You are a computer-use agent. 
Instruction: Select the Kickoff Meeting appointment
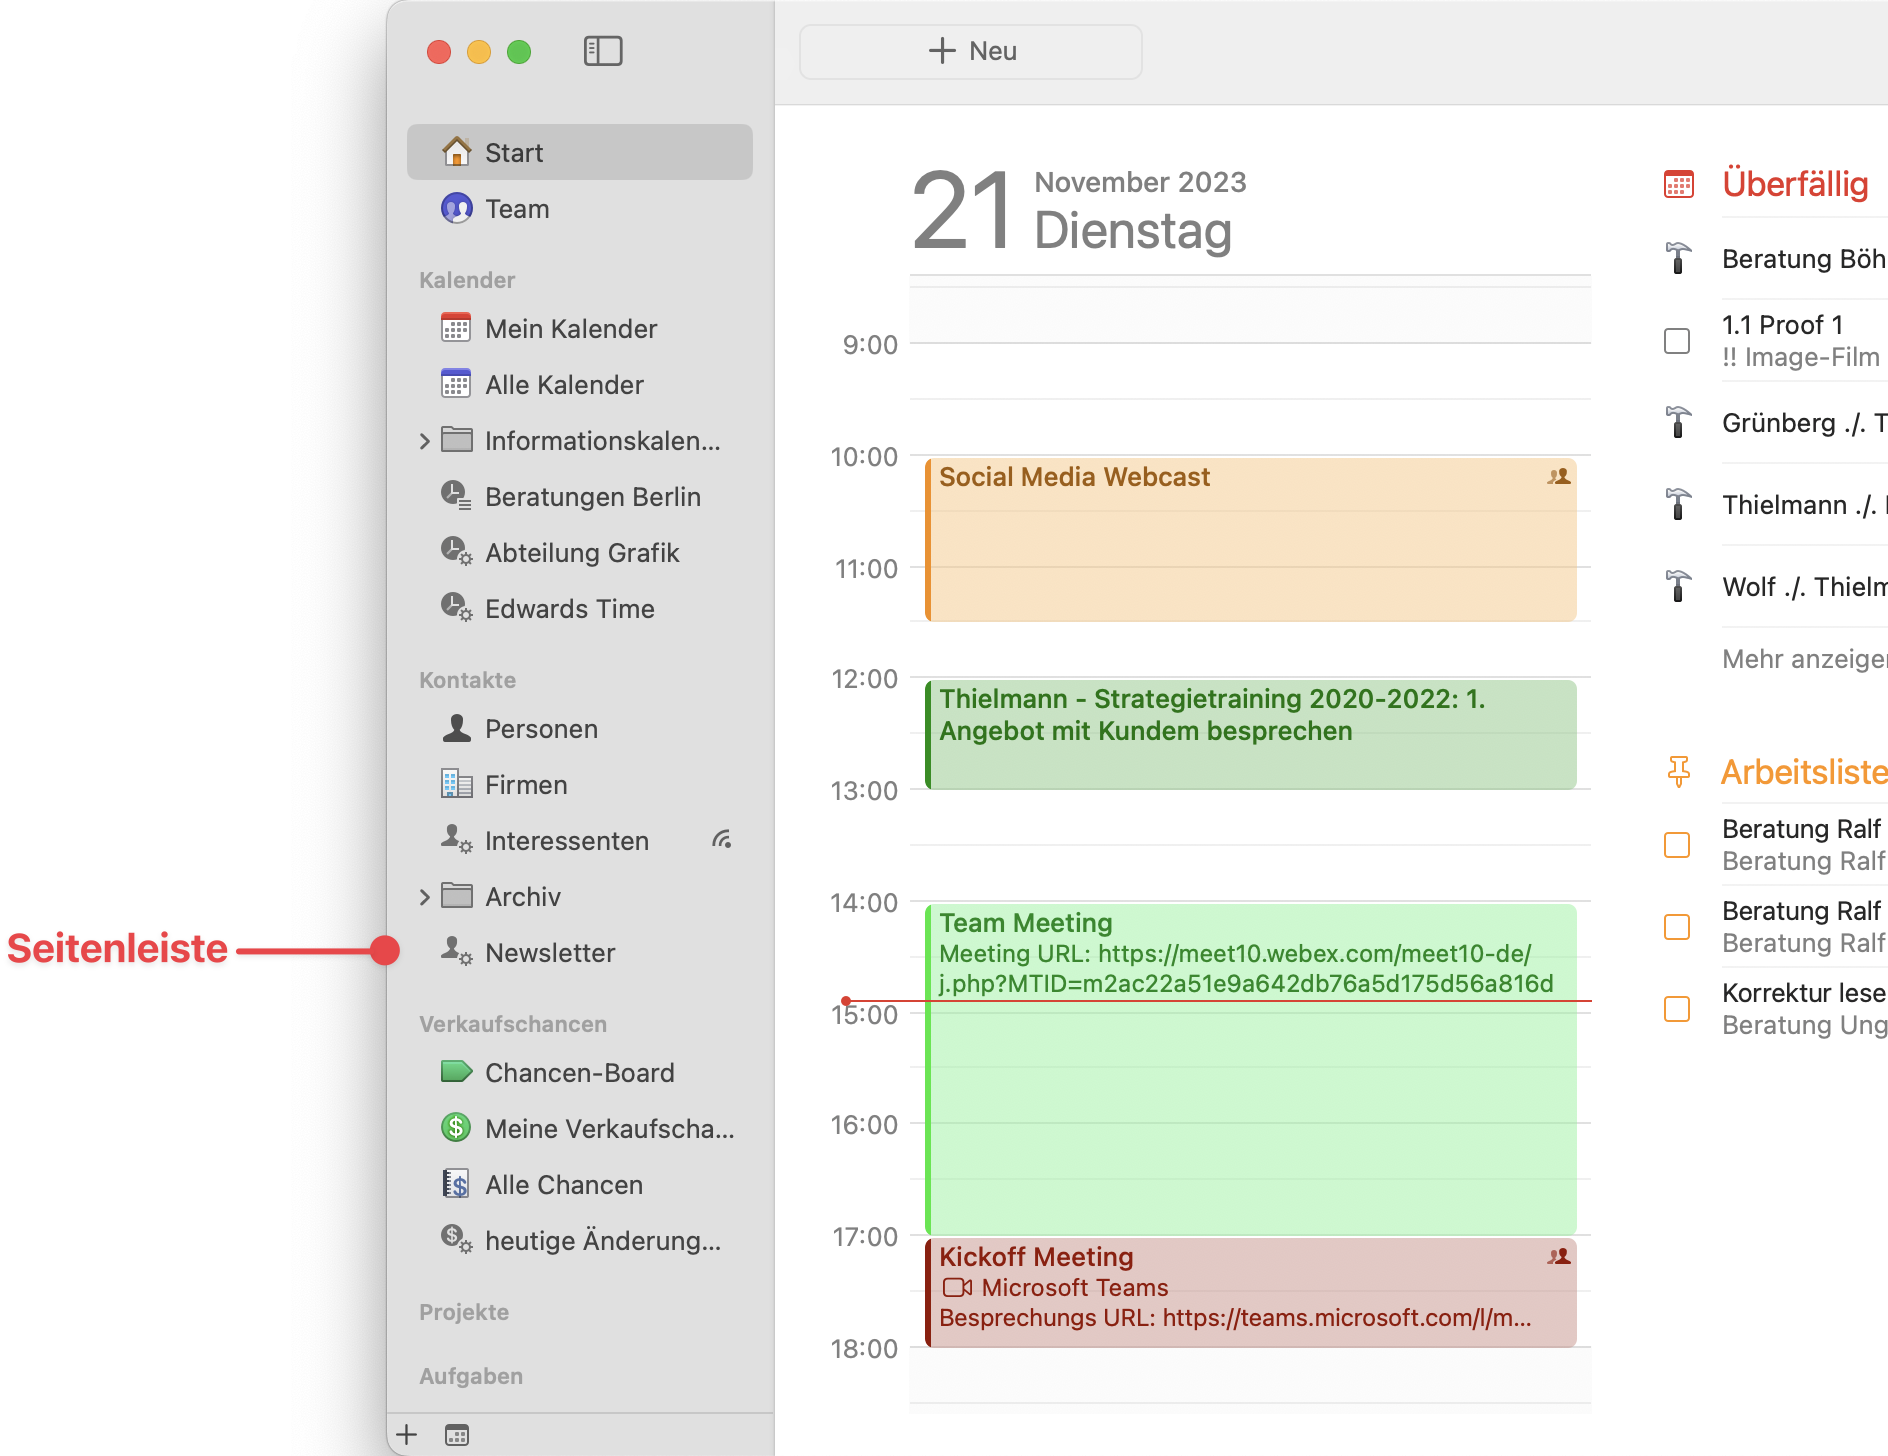1250,1292
